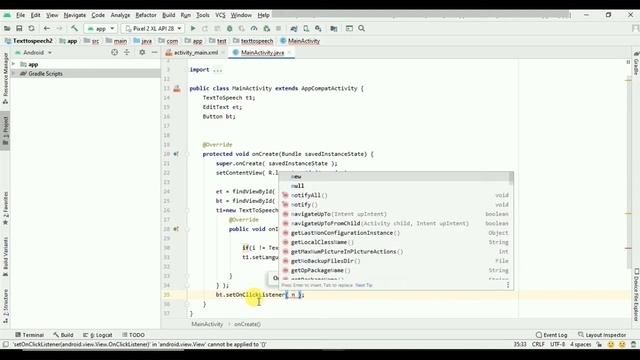This screenshot has height=360, width=640.
Task: Open the Layout Inspector
Action: click(x=602, y=335)
